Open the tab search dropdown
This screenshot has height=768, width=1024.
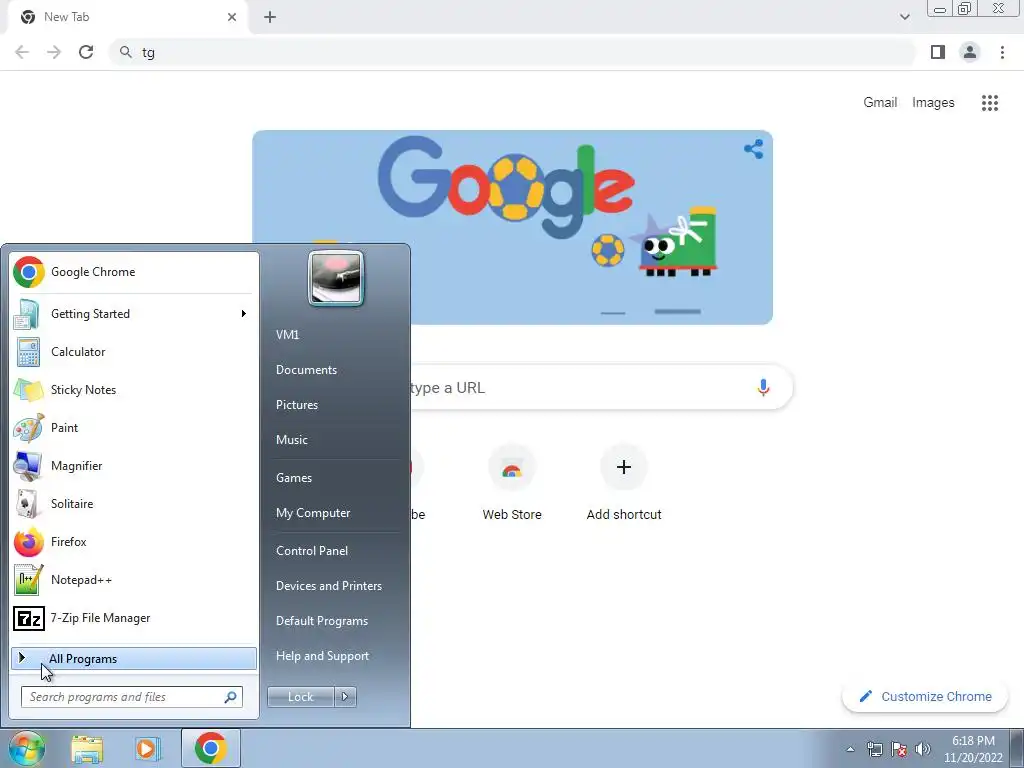[904, 17]
